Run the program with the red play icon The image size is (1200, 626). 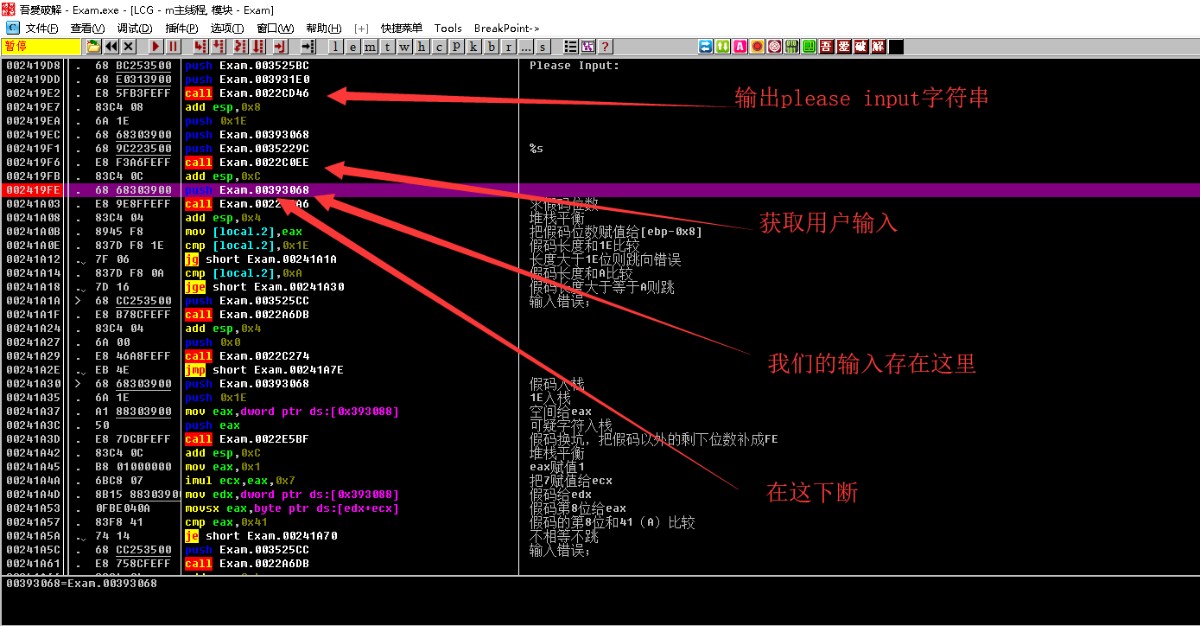[156, 46]
